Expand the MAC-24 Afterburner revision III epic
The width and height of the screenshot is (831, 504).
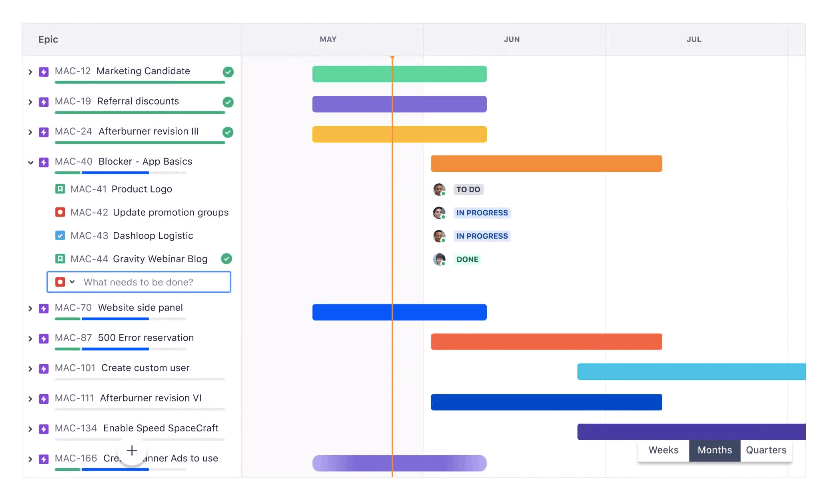(x=30, y=132)
